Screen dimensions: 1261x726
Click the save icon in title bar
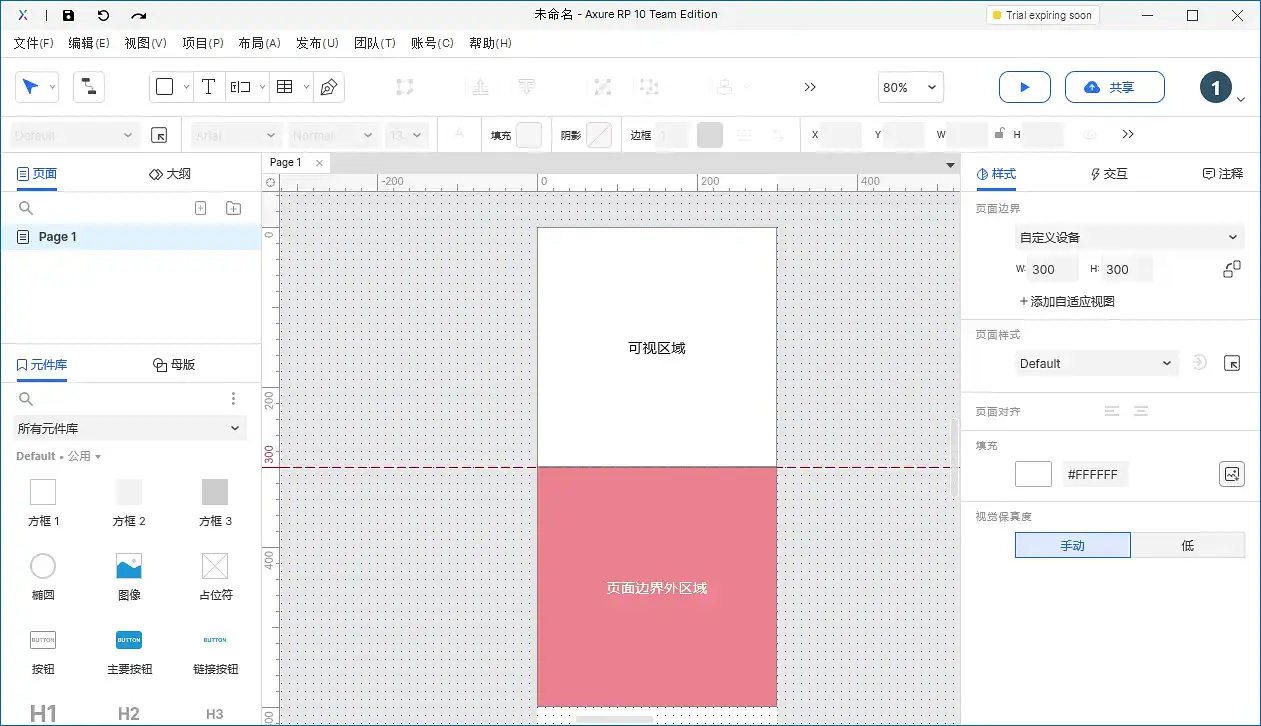pos(68,15)
